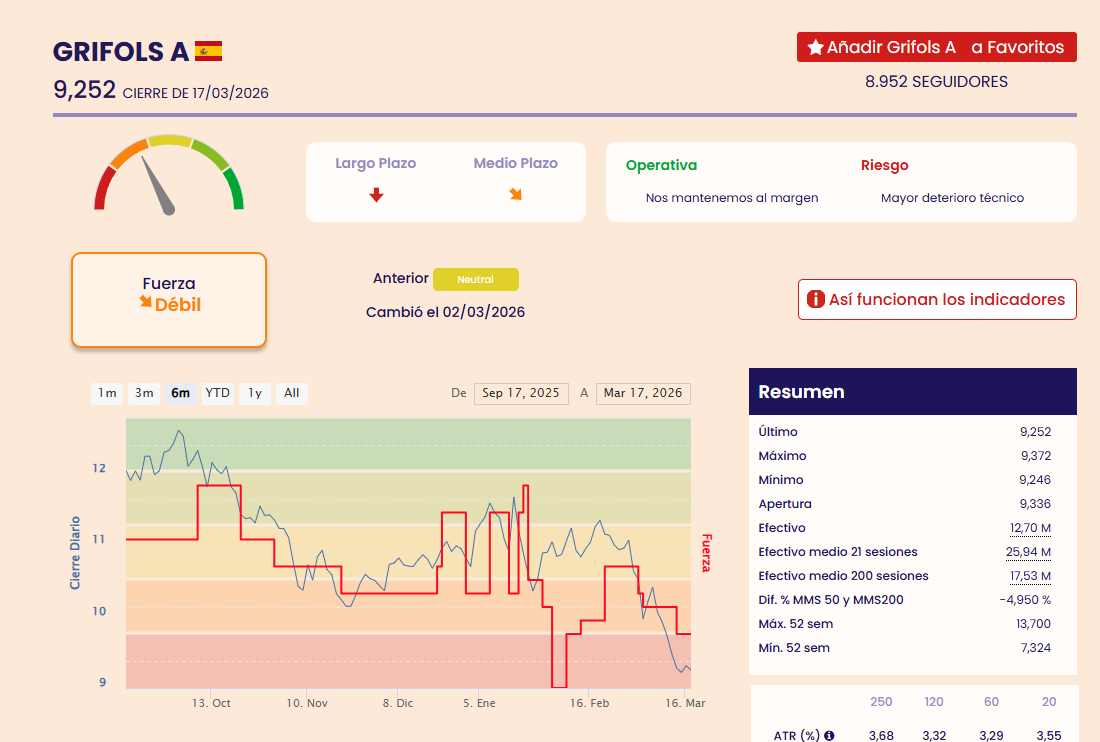Screen dimensions: 1100x742
Task: Click the Máximo value 9,372
Action: coord(1036,456)
